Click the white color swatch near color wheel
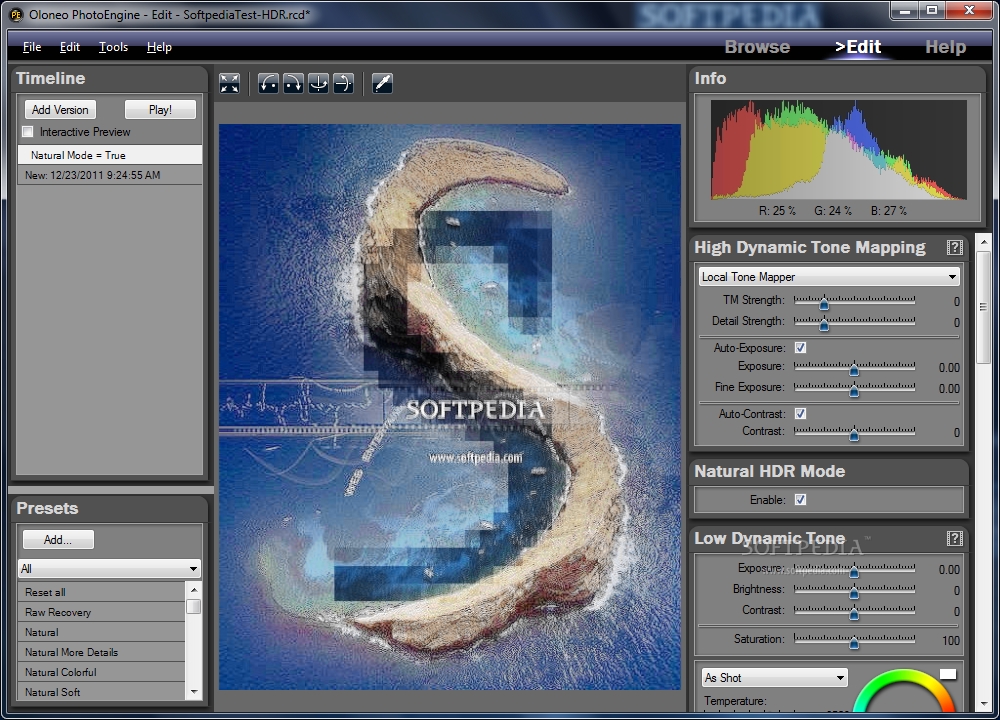Screen dimensions: 1000x720 coord(948,674)
